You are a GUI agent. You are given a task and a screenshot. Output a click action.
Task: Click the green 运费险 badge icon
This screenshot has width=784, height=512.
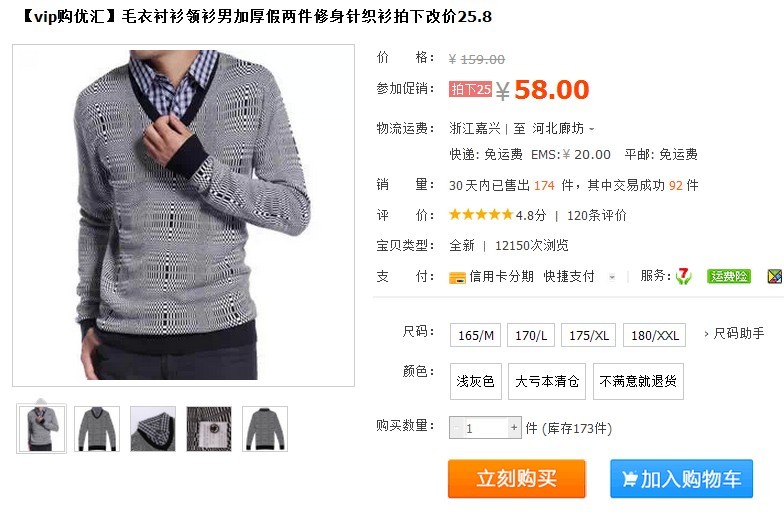click(x=729, y=276)
